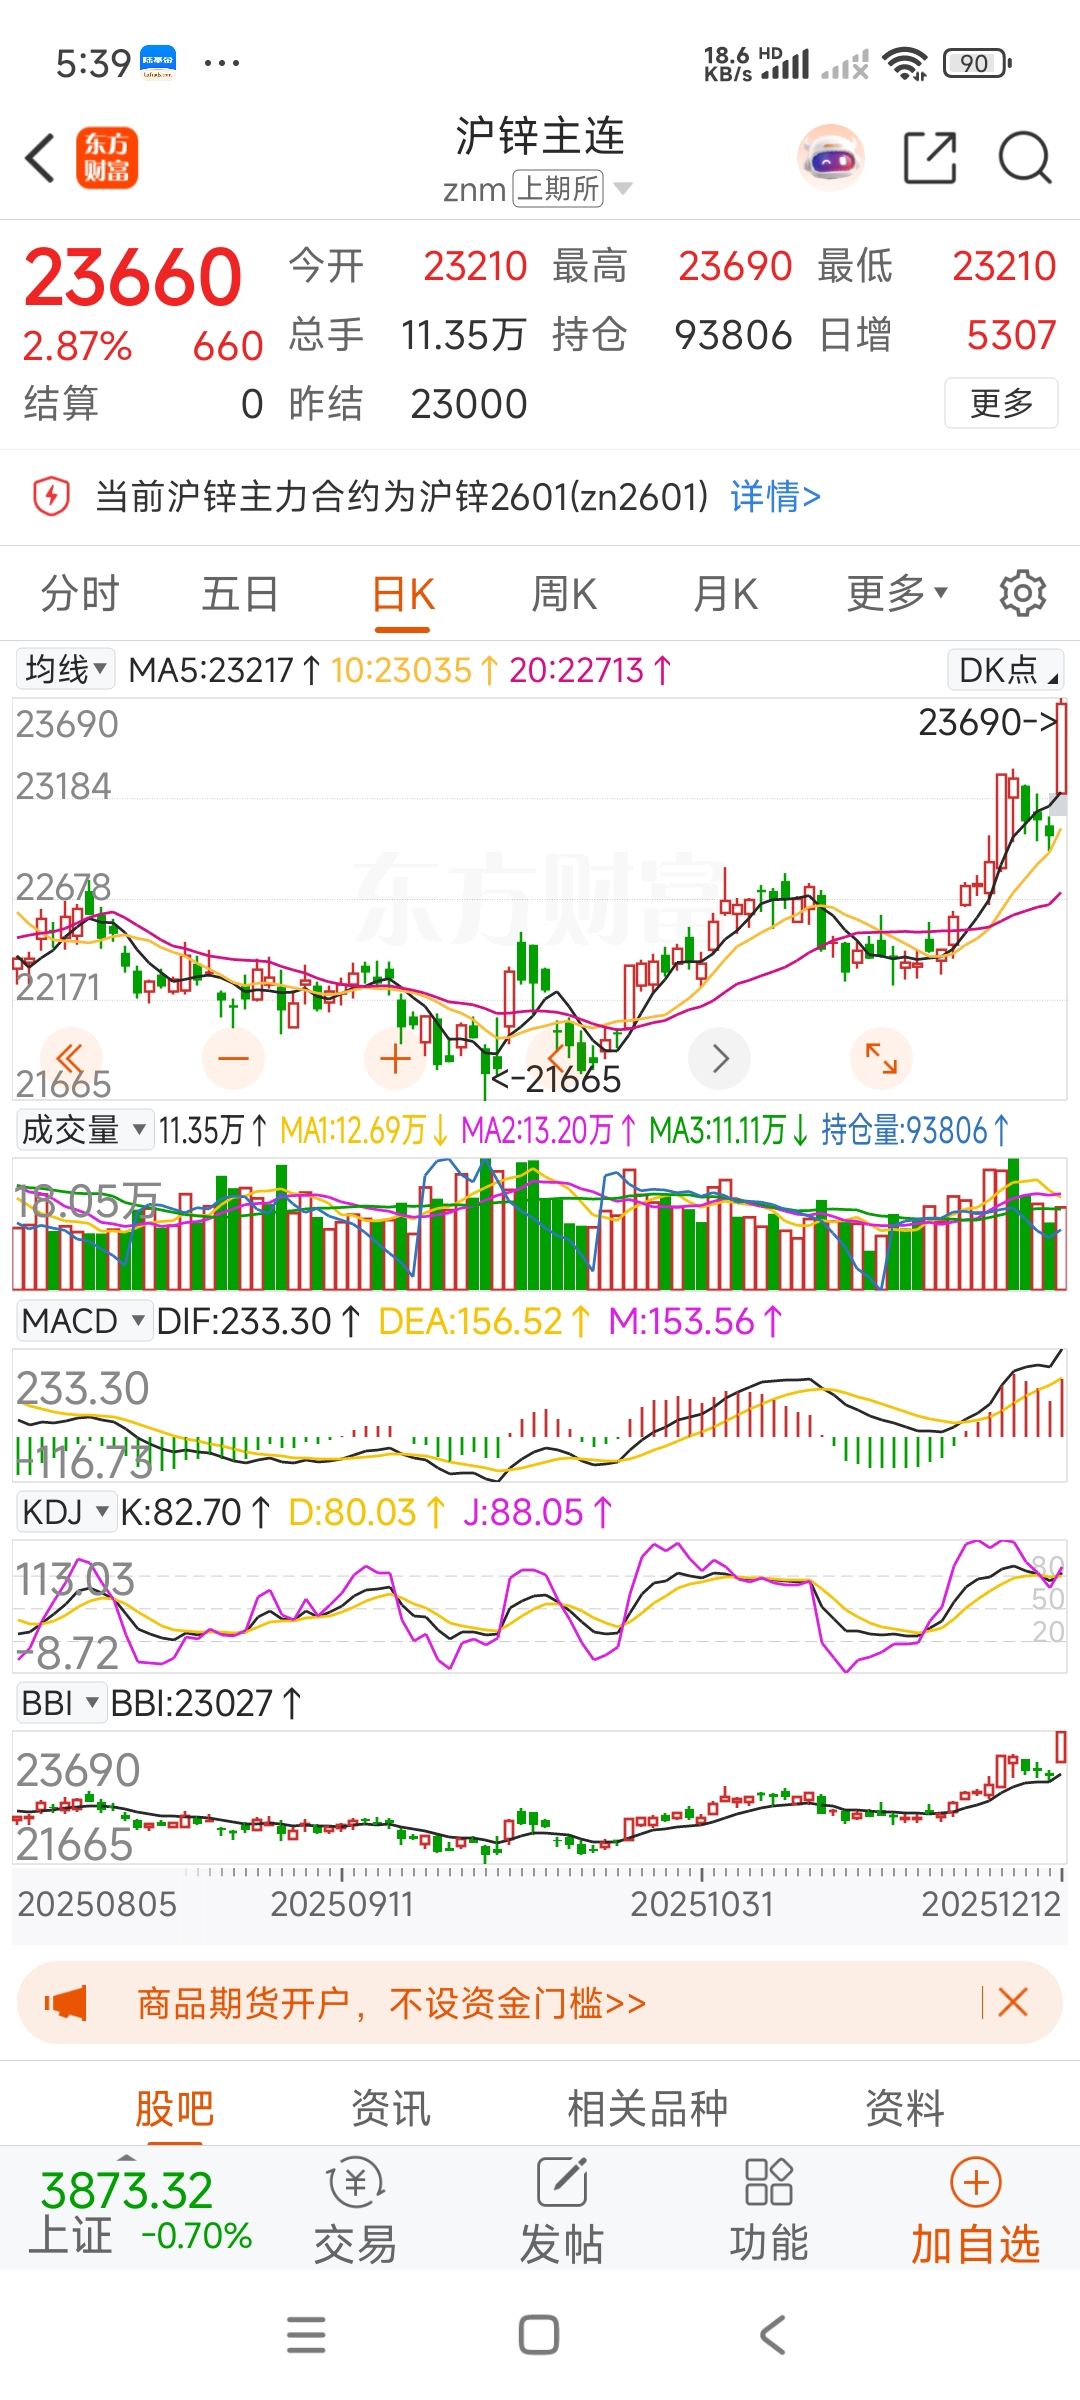Tap the battery indicator
Screen dimensions: 1080x2400
[977, 64]
